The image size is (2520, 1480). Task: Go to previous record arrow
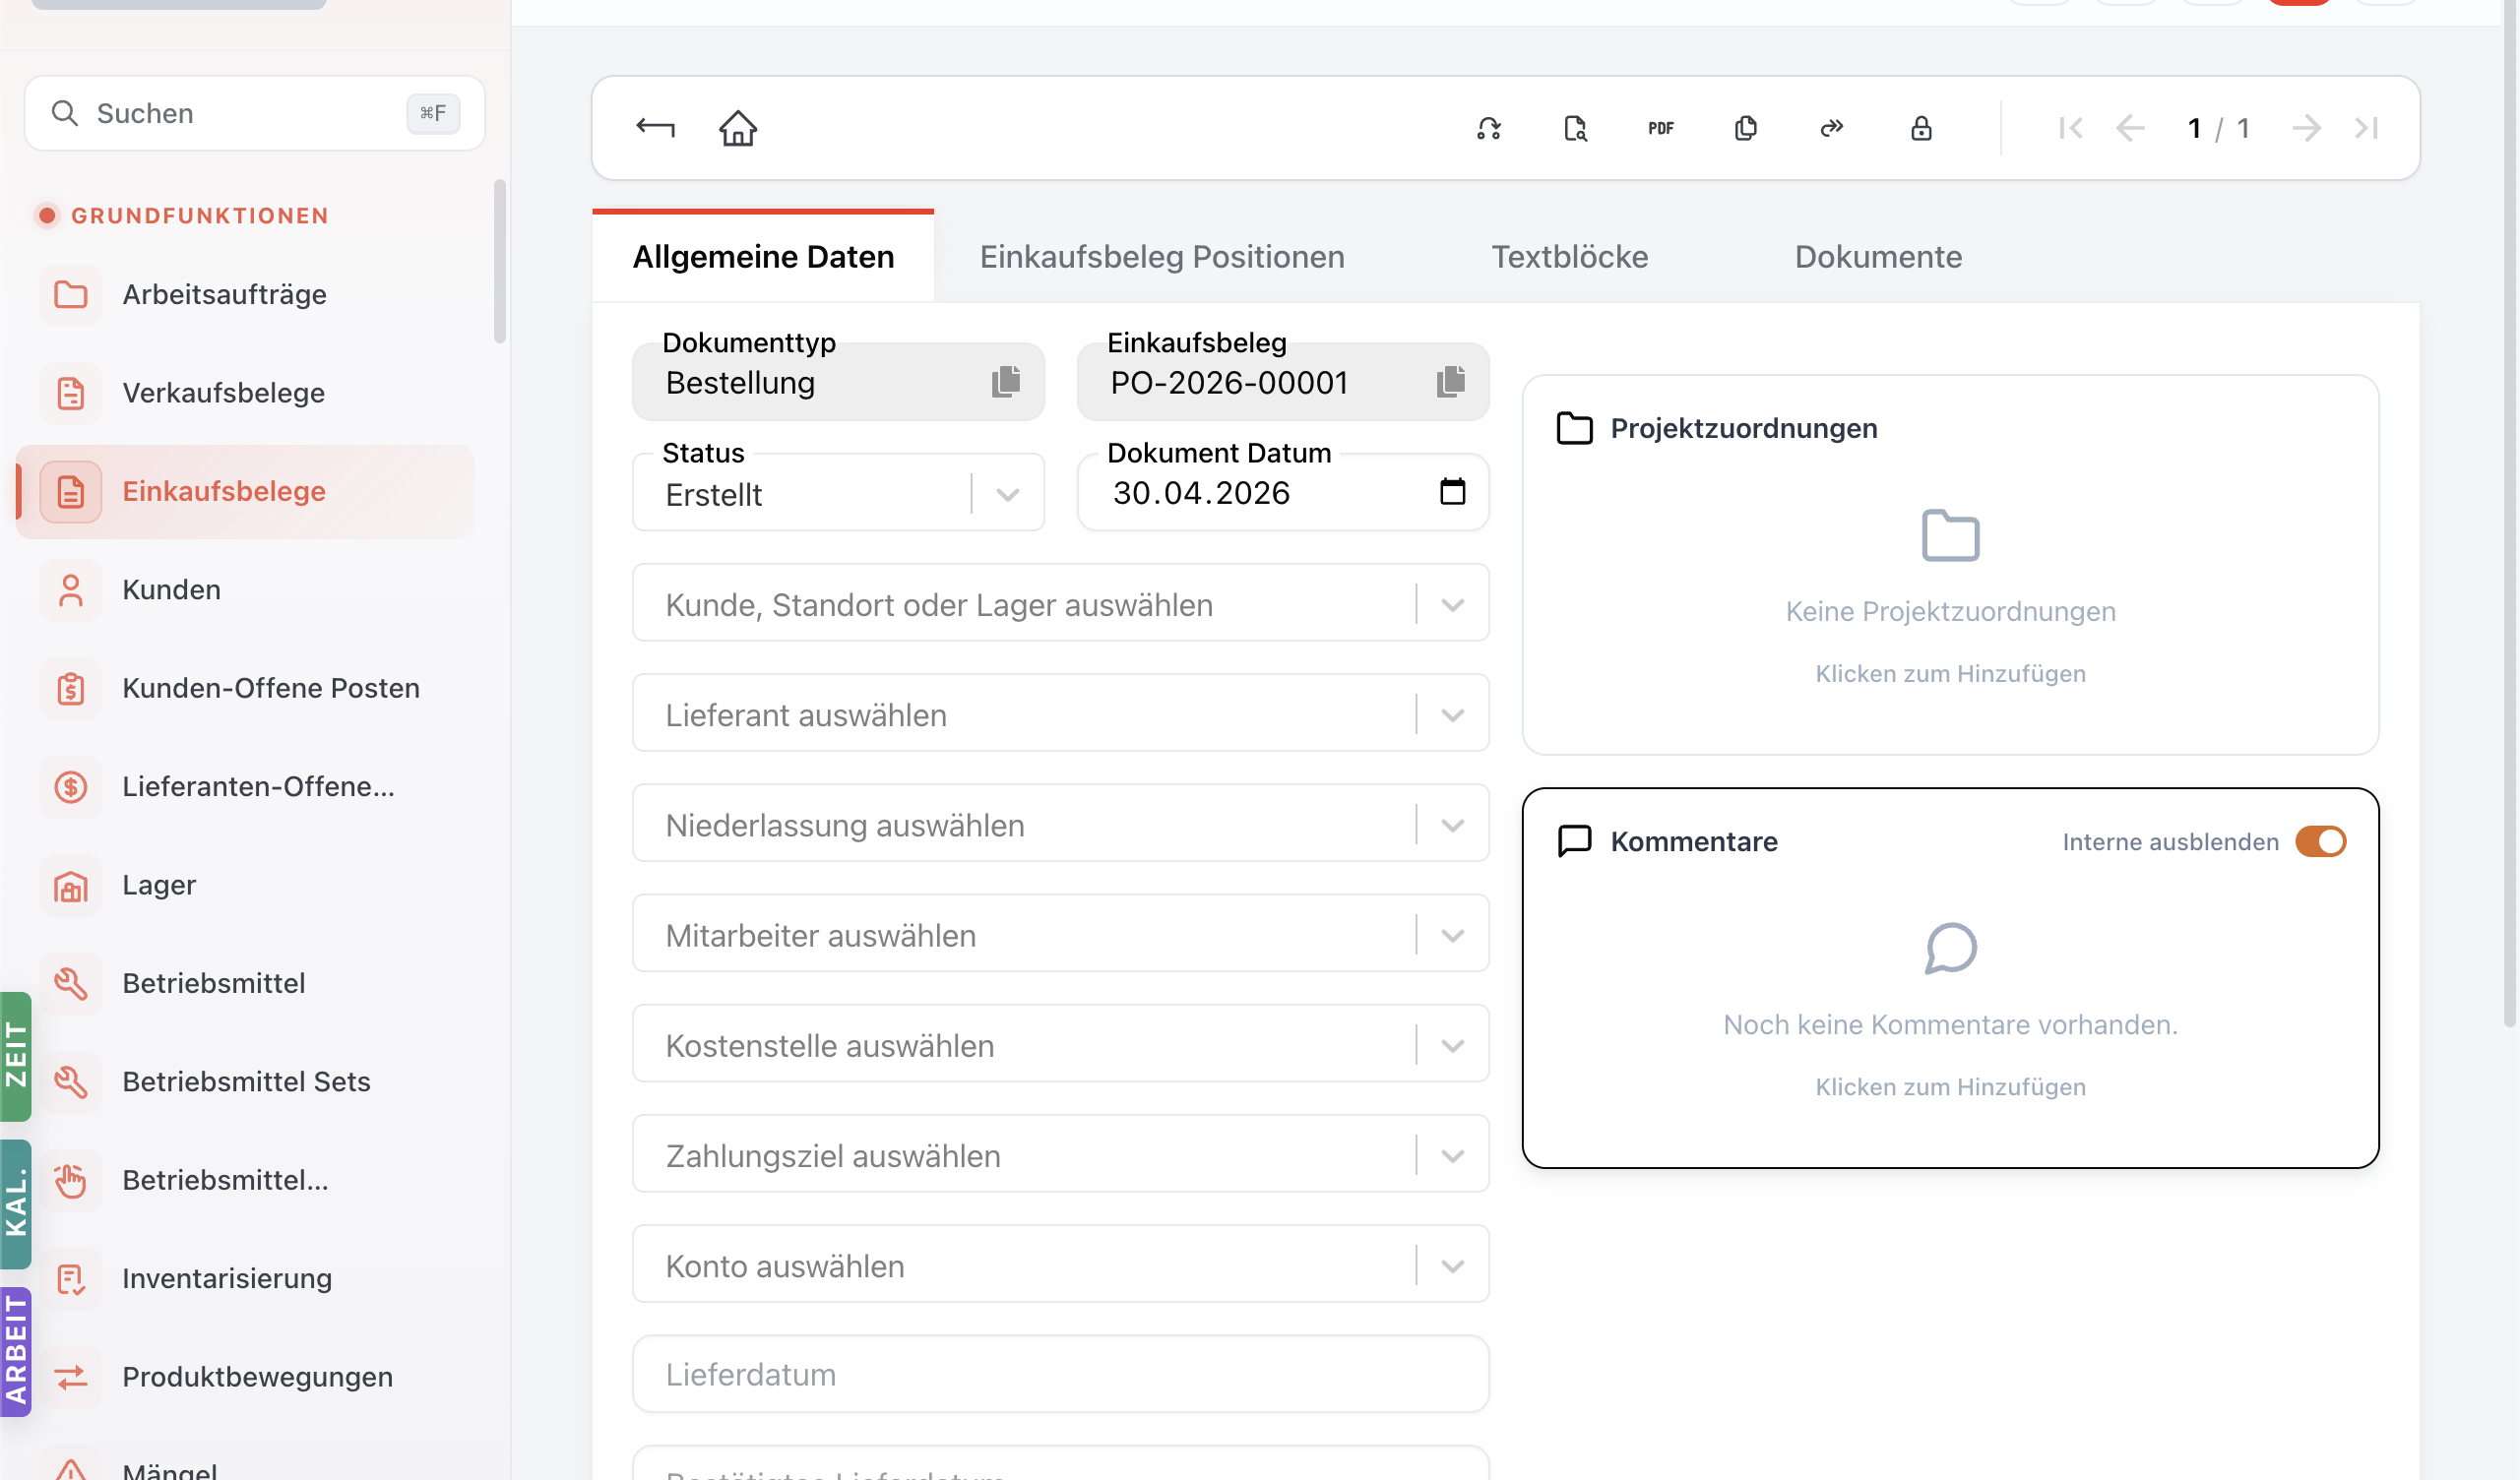click(x=2131, y=128)
